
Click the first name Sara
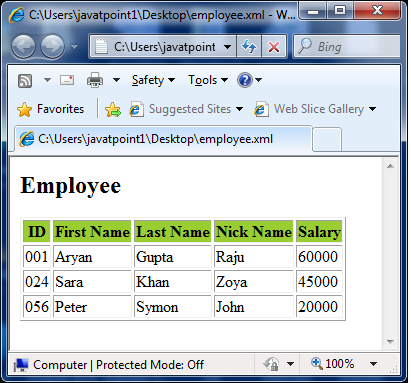click(x=69, y=282)
